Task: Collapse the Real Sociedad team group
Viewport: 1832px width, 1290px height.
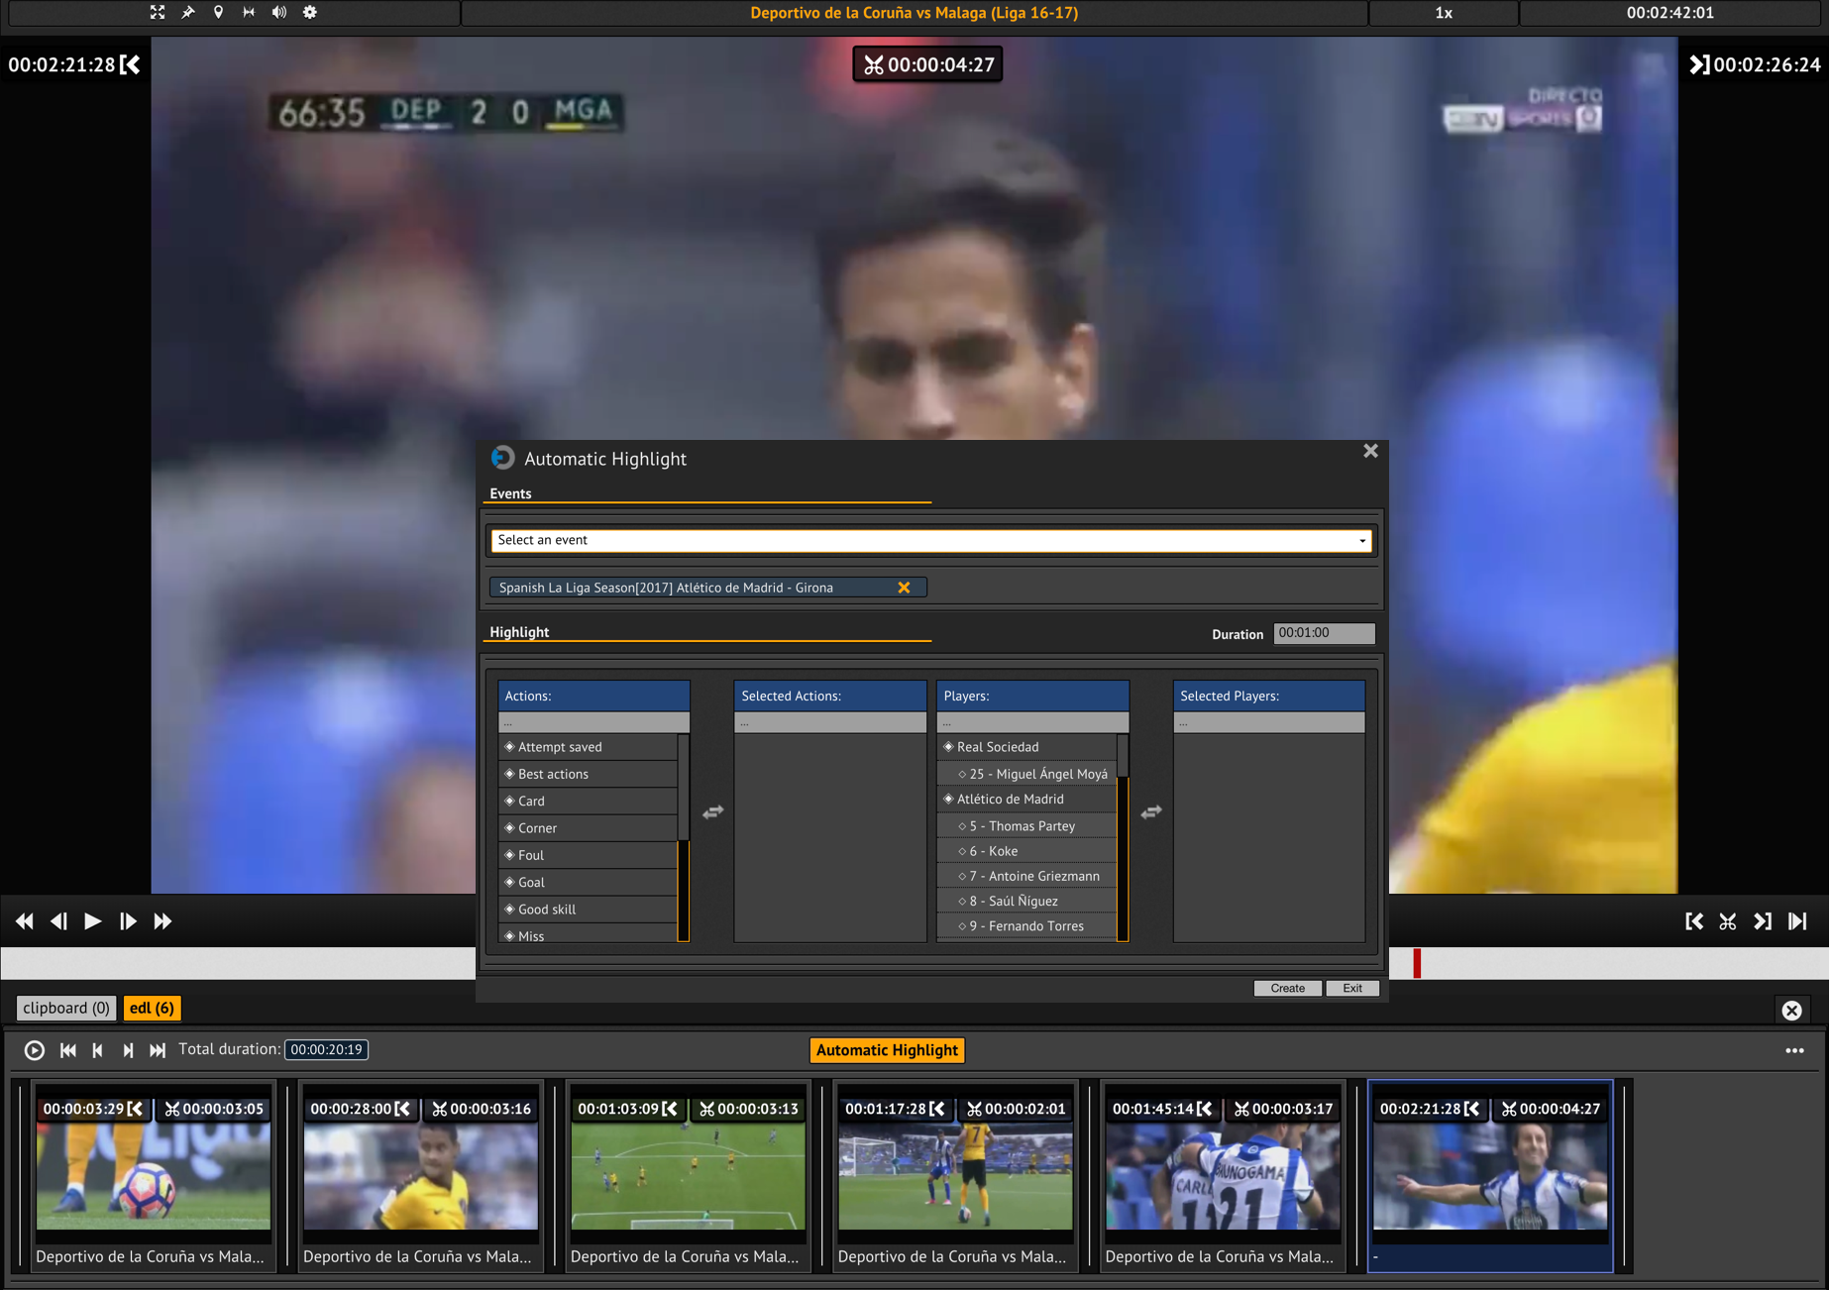Action: point(948,747)
